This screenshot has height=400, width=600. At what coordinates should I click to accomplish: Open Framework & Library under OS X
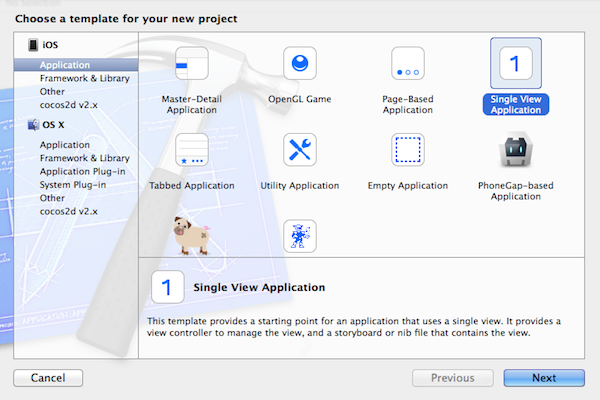[x=85, y=158]
